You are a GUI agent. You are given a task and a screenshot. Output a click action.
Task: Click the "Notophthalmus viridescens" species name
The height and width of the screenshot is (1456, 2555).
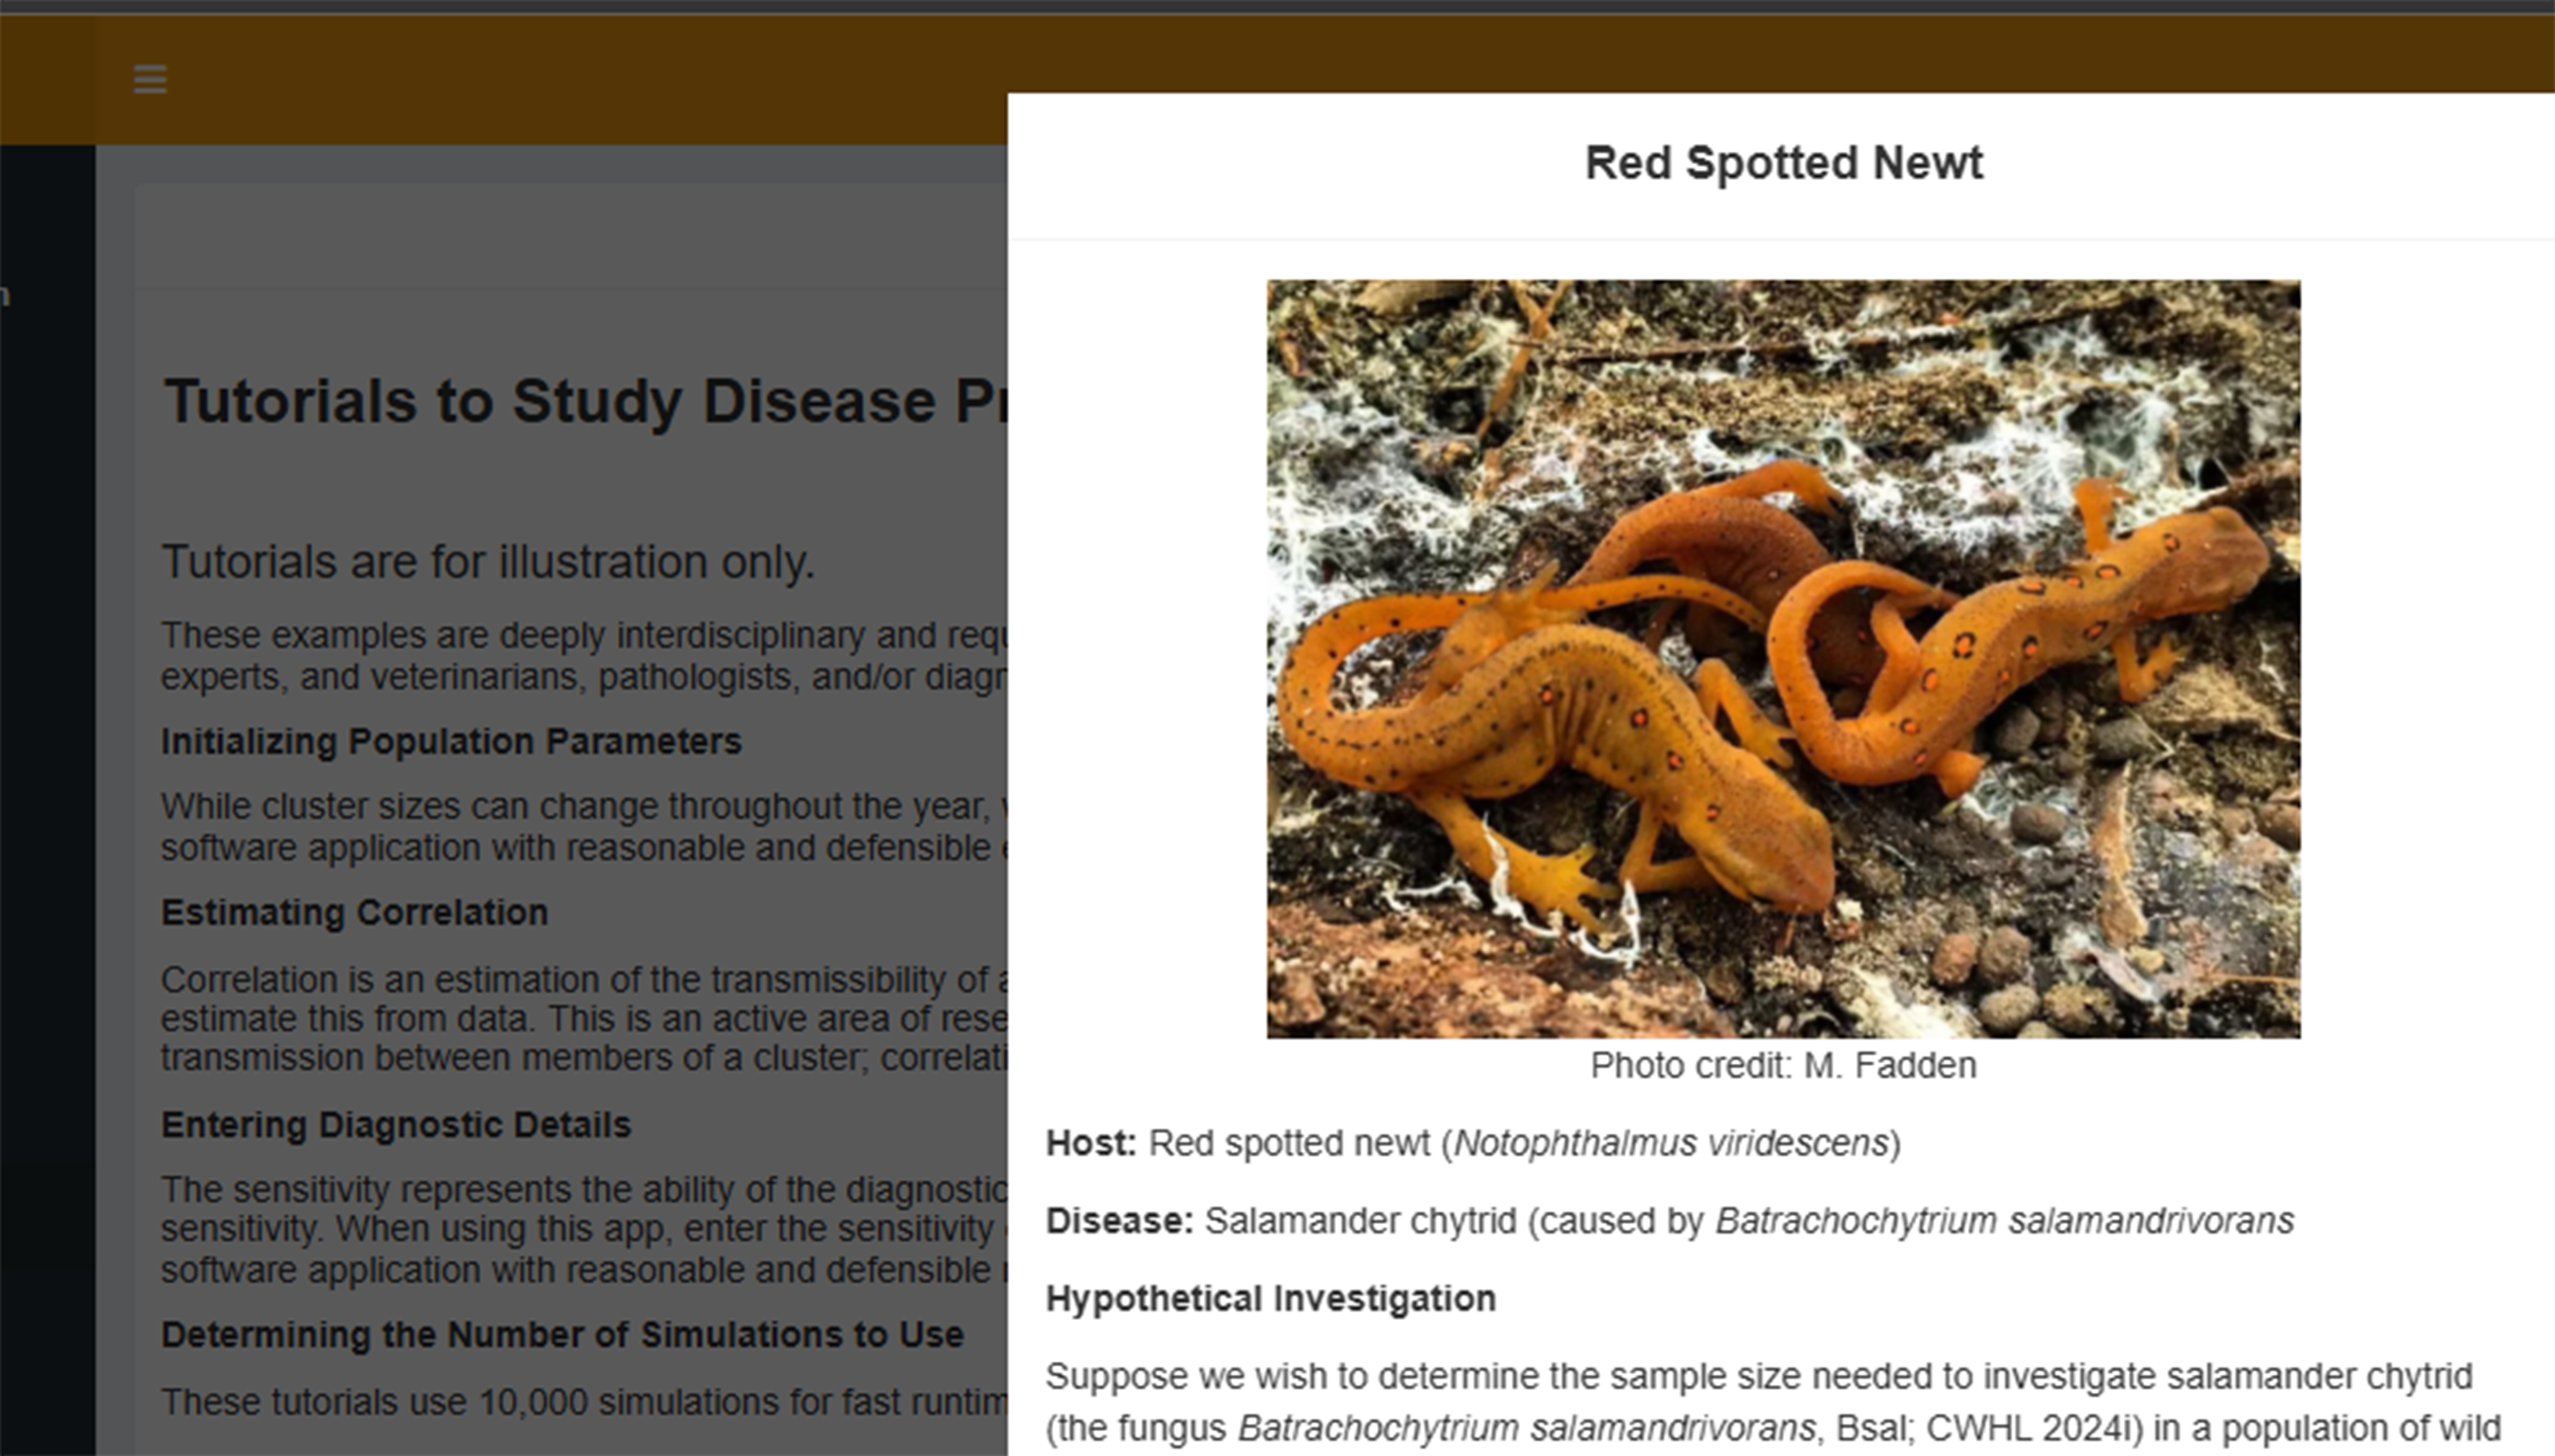(x=1670, y=1143)
